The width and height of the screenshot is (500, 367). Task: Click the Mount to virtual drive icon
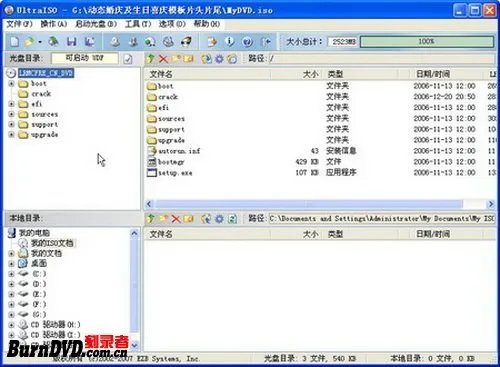click(x=168, y=42)
